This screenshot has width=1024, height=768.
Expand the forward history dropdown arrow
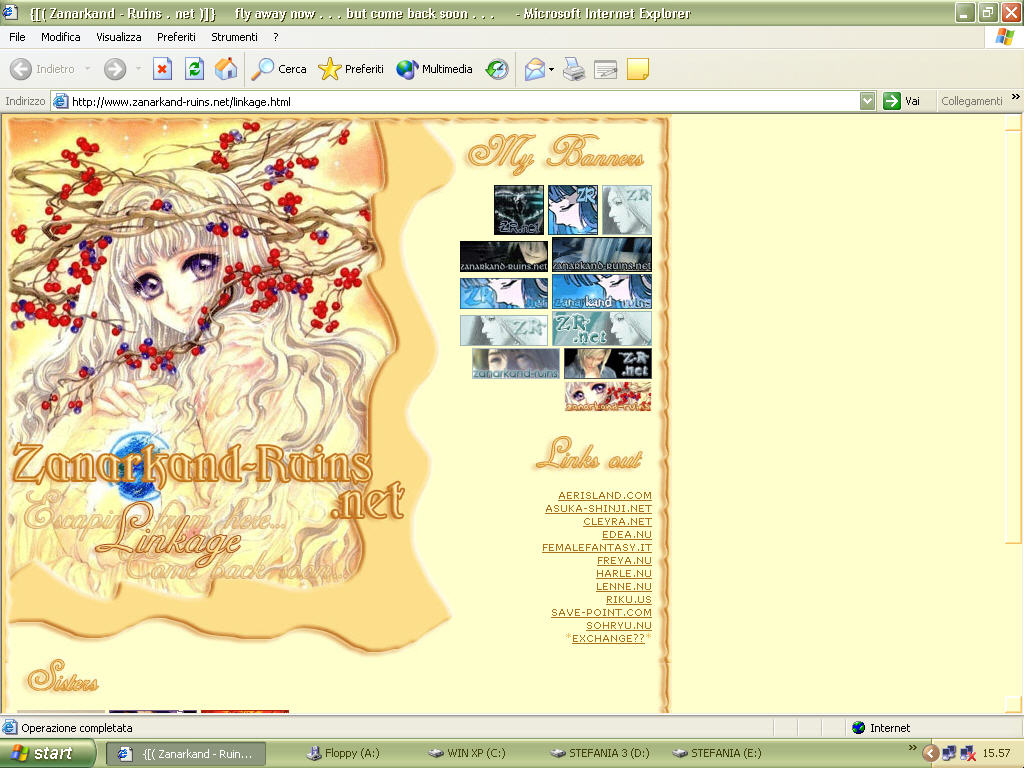(138, 69)
